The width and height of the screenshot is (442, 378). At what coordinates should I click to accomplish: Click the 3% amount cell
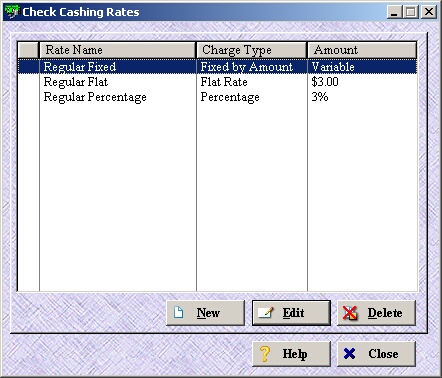tap(362, 97)
